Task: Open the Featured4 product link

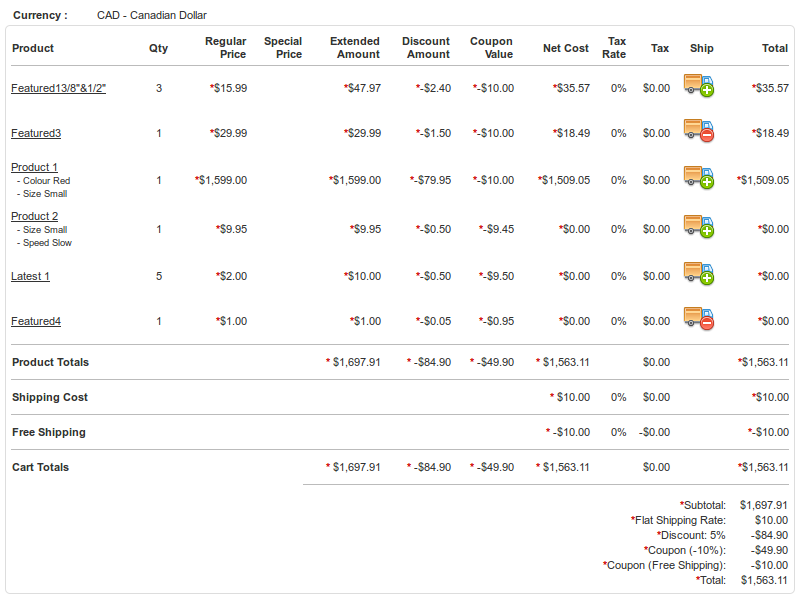Action: point(36,321)
